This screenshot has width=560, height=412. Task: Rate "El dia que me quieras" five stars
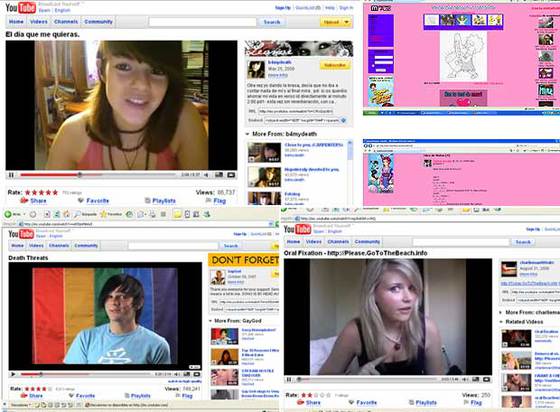coord(55,192)
